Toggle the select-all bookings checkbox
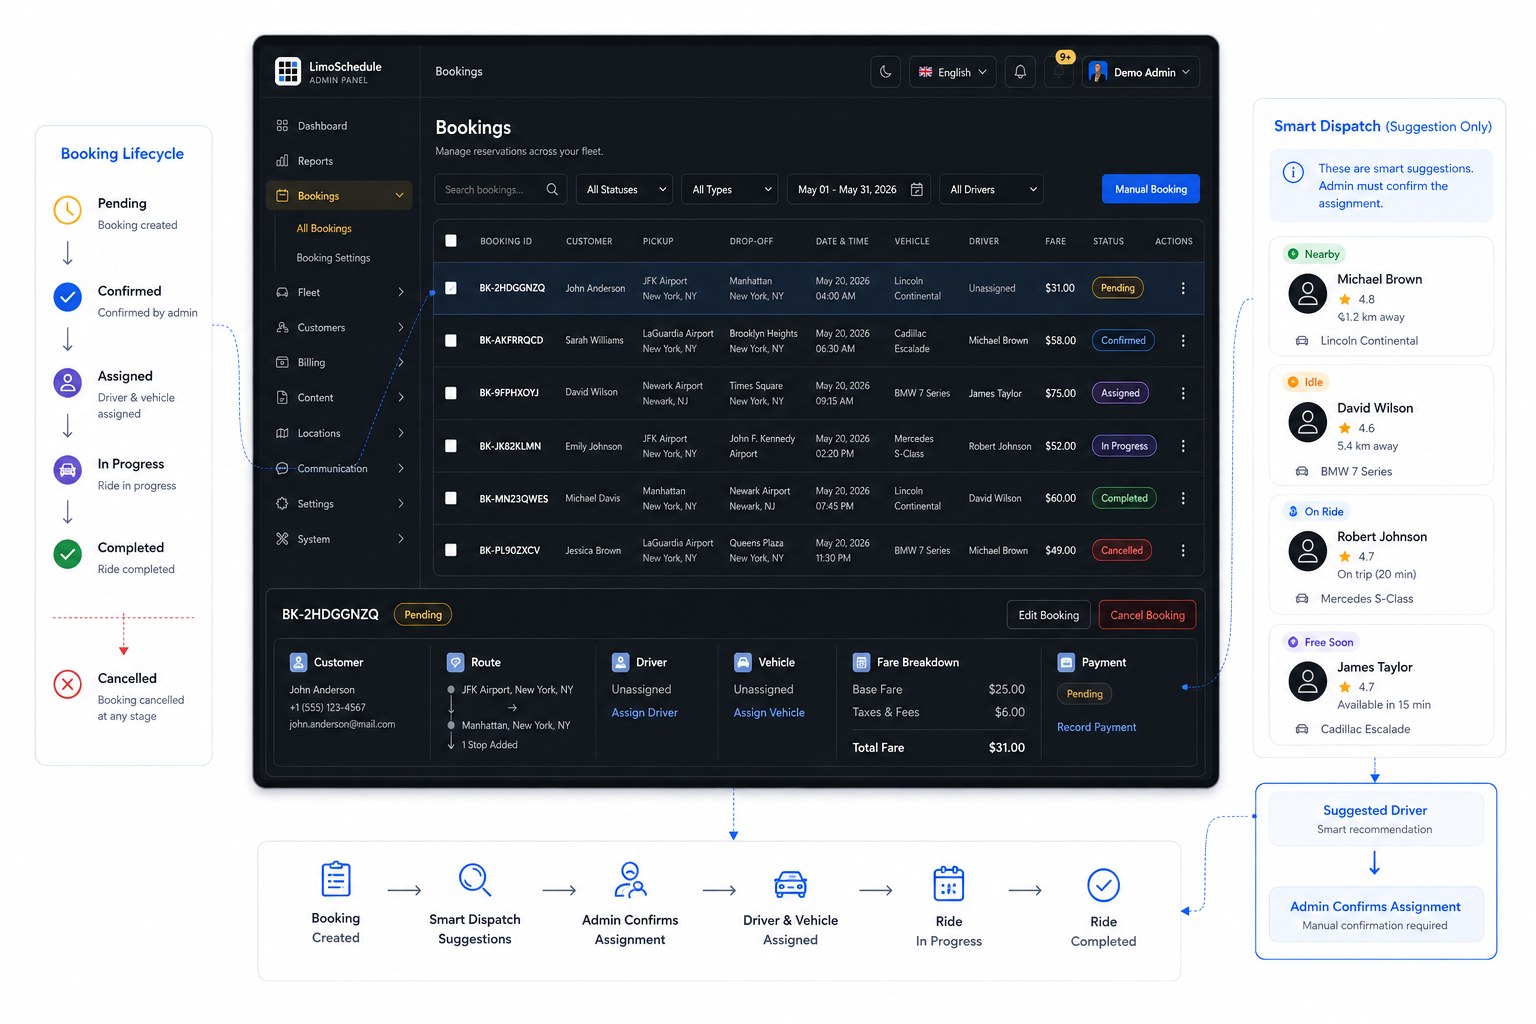1536x1024 pixels. [x=451, y=241]
